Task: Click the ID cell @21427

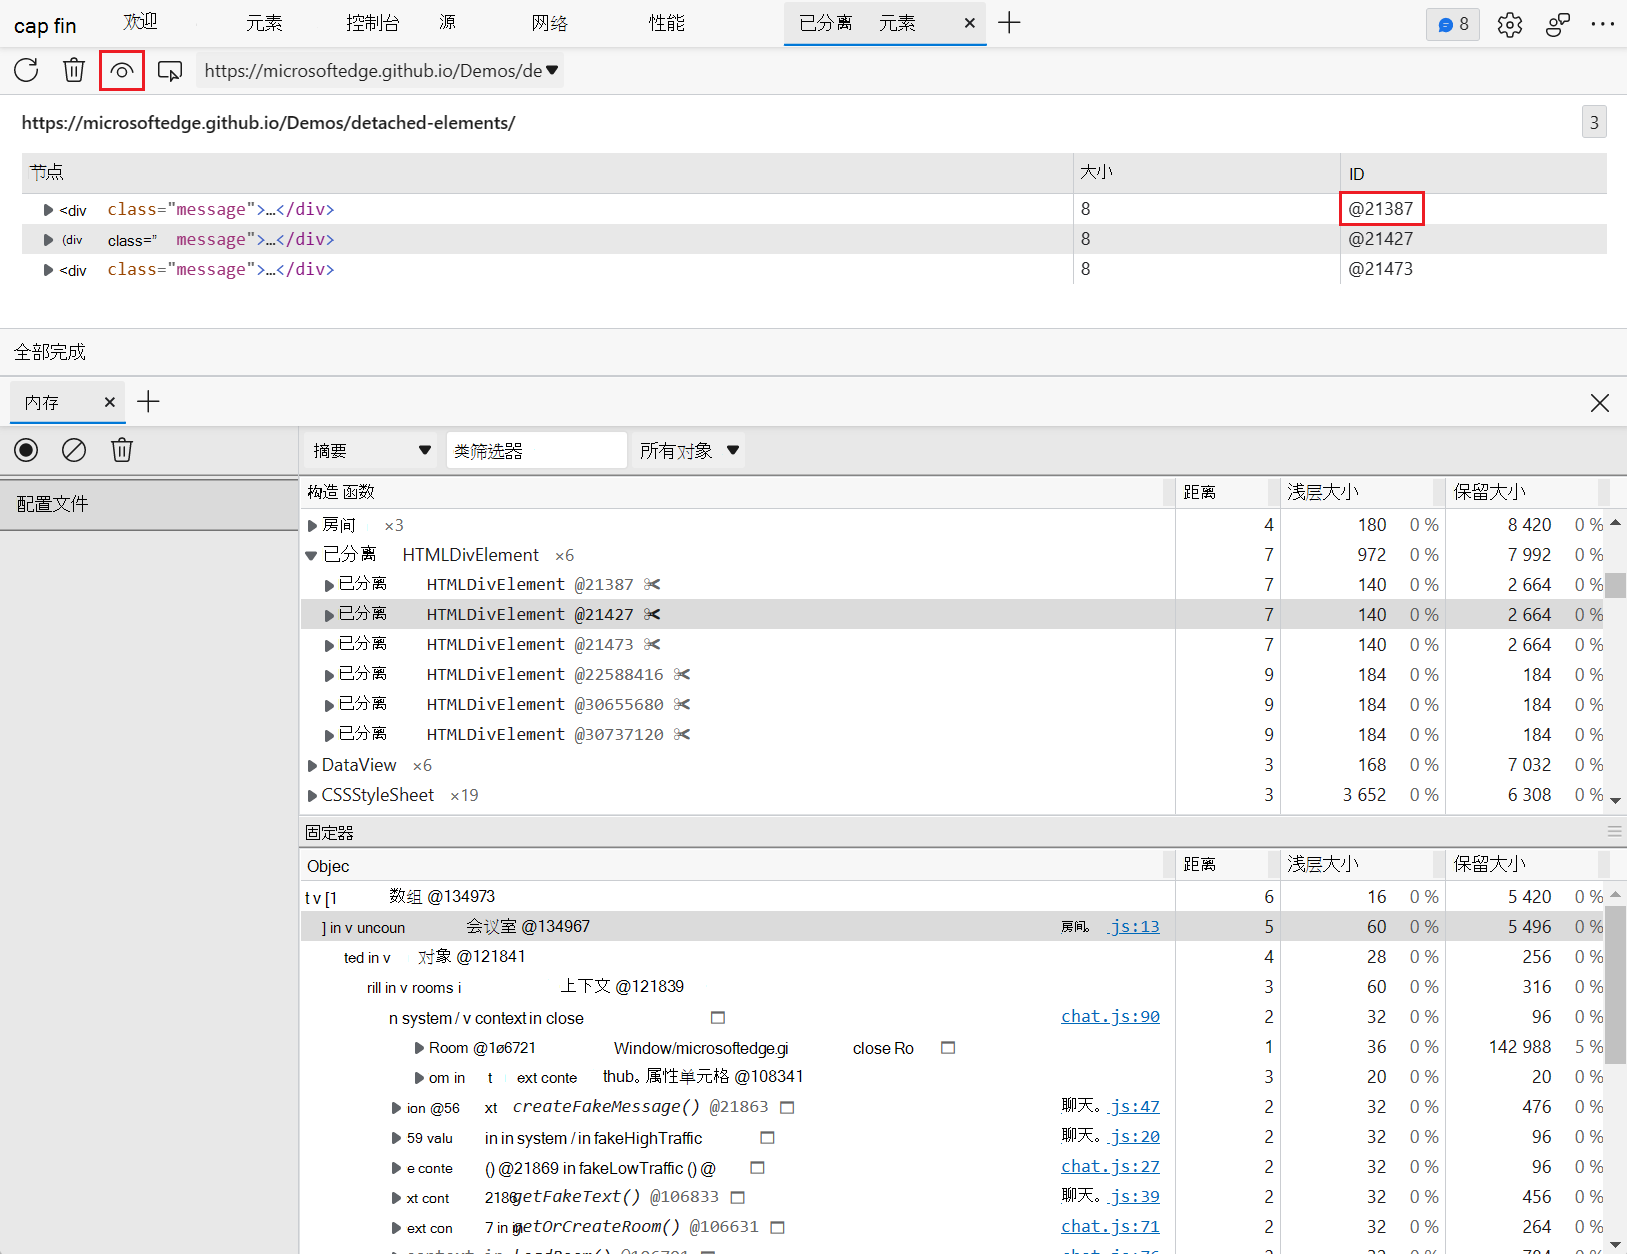Action: coord(1381,239)
